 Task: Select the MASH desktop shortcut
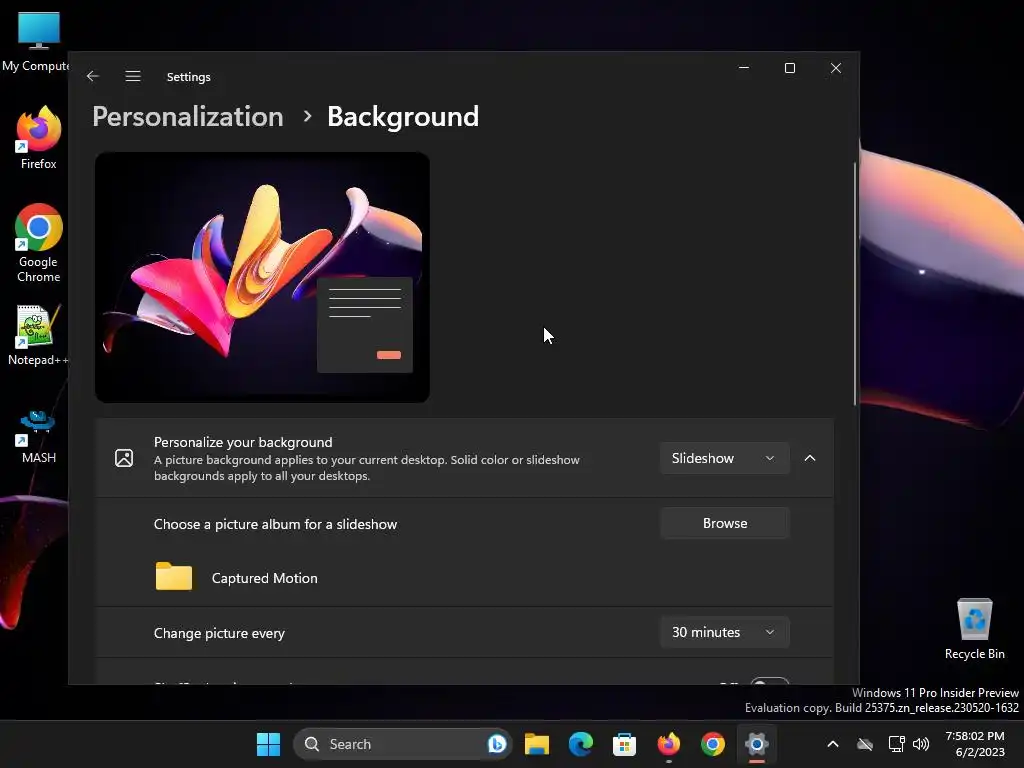(x=39, y=436)
